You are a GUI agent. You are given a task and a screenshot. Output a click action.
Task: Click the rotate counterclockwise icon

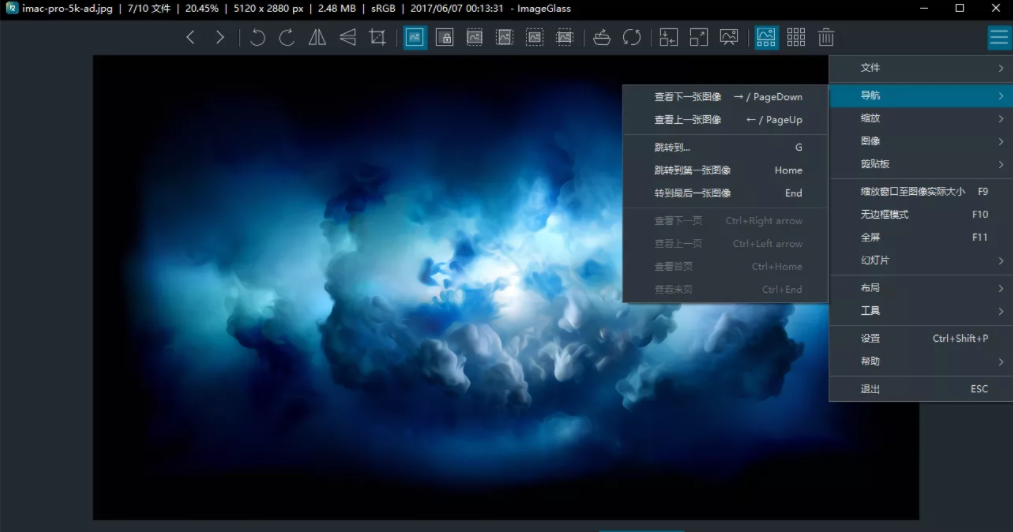pos(257,38)
